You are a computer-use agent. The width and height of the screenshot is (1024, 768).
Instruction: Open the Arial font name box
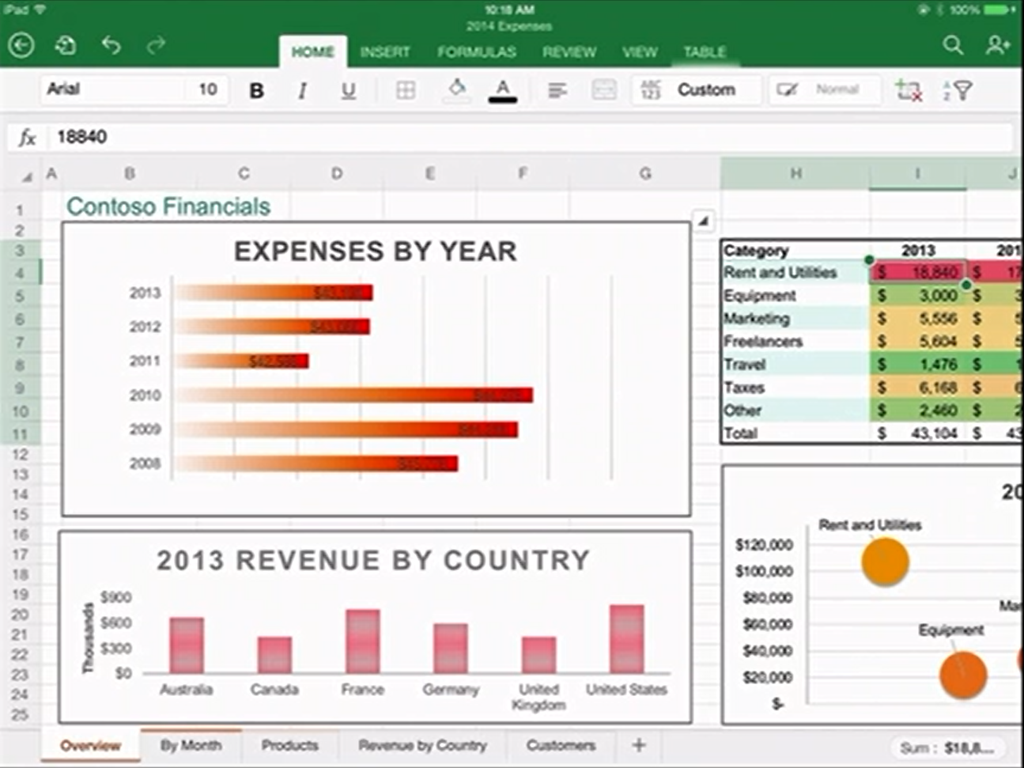pyautogui.click(x=111, y=89)
